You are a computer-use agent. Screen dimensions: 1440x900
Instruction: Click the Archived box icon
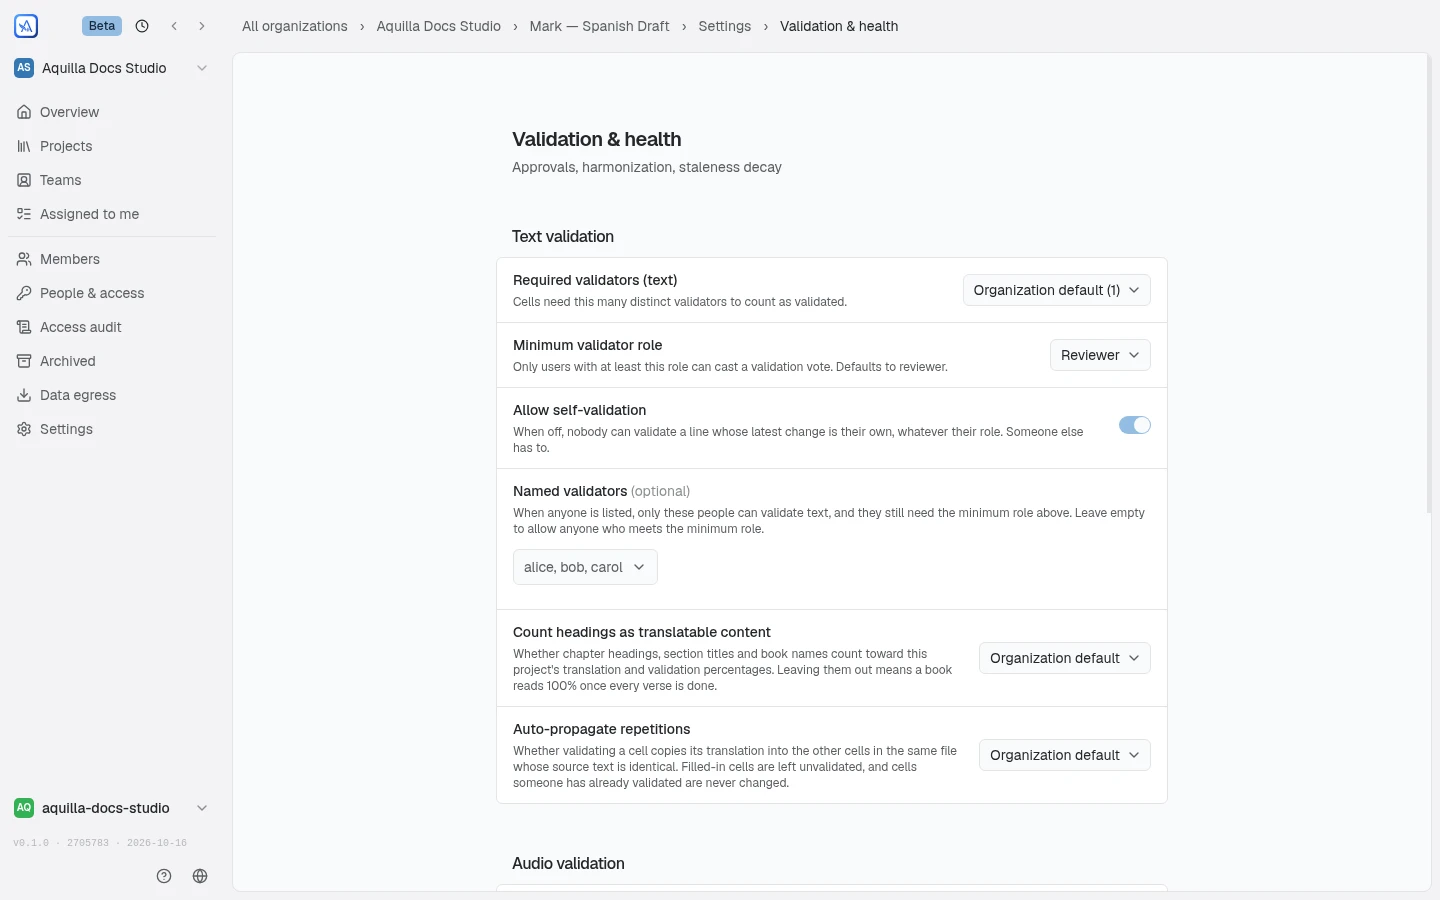click(24, 361)
